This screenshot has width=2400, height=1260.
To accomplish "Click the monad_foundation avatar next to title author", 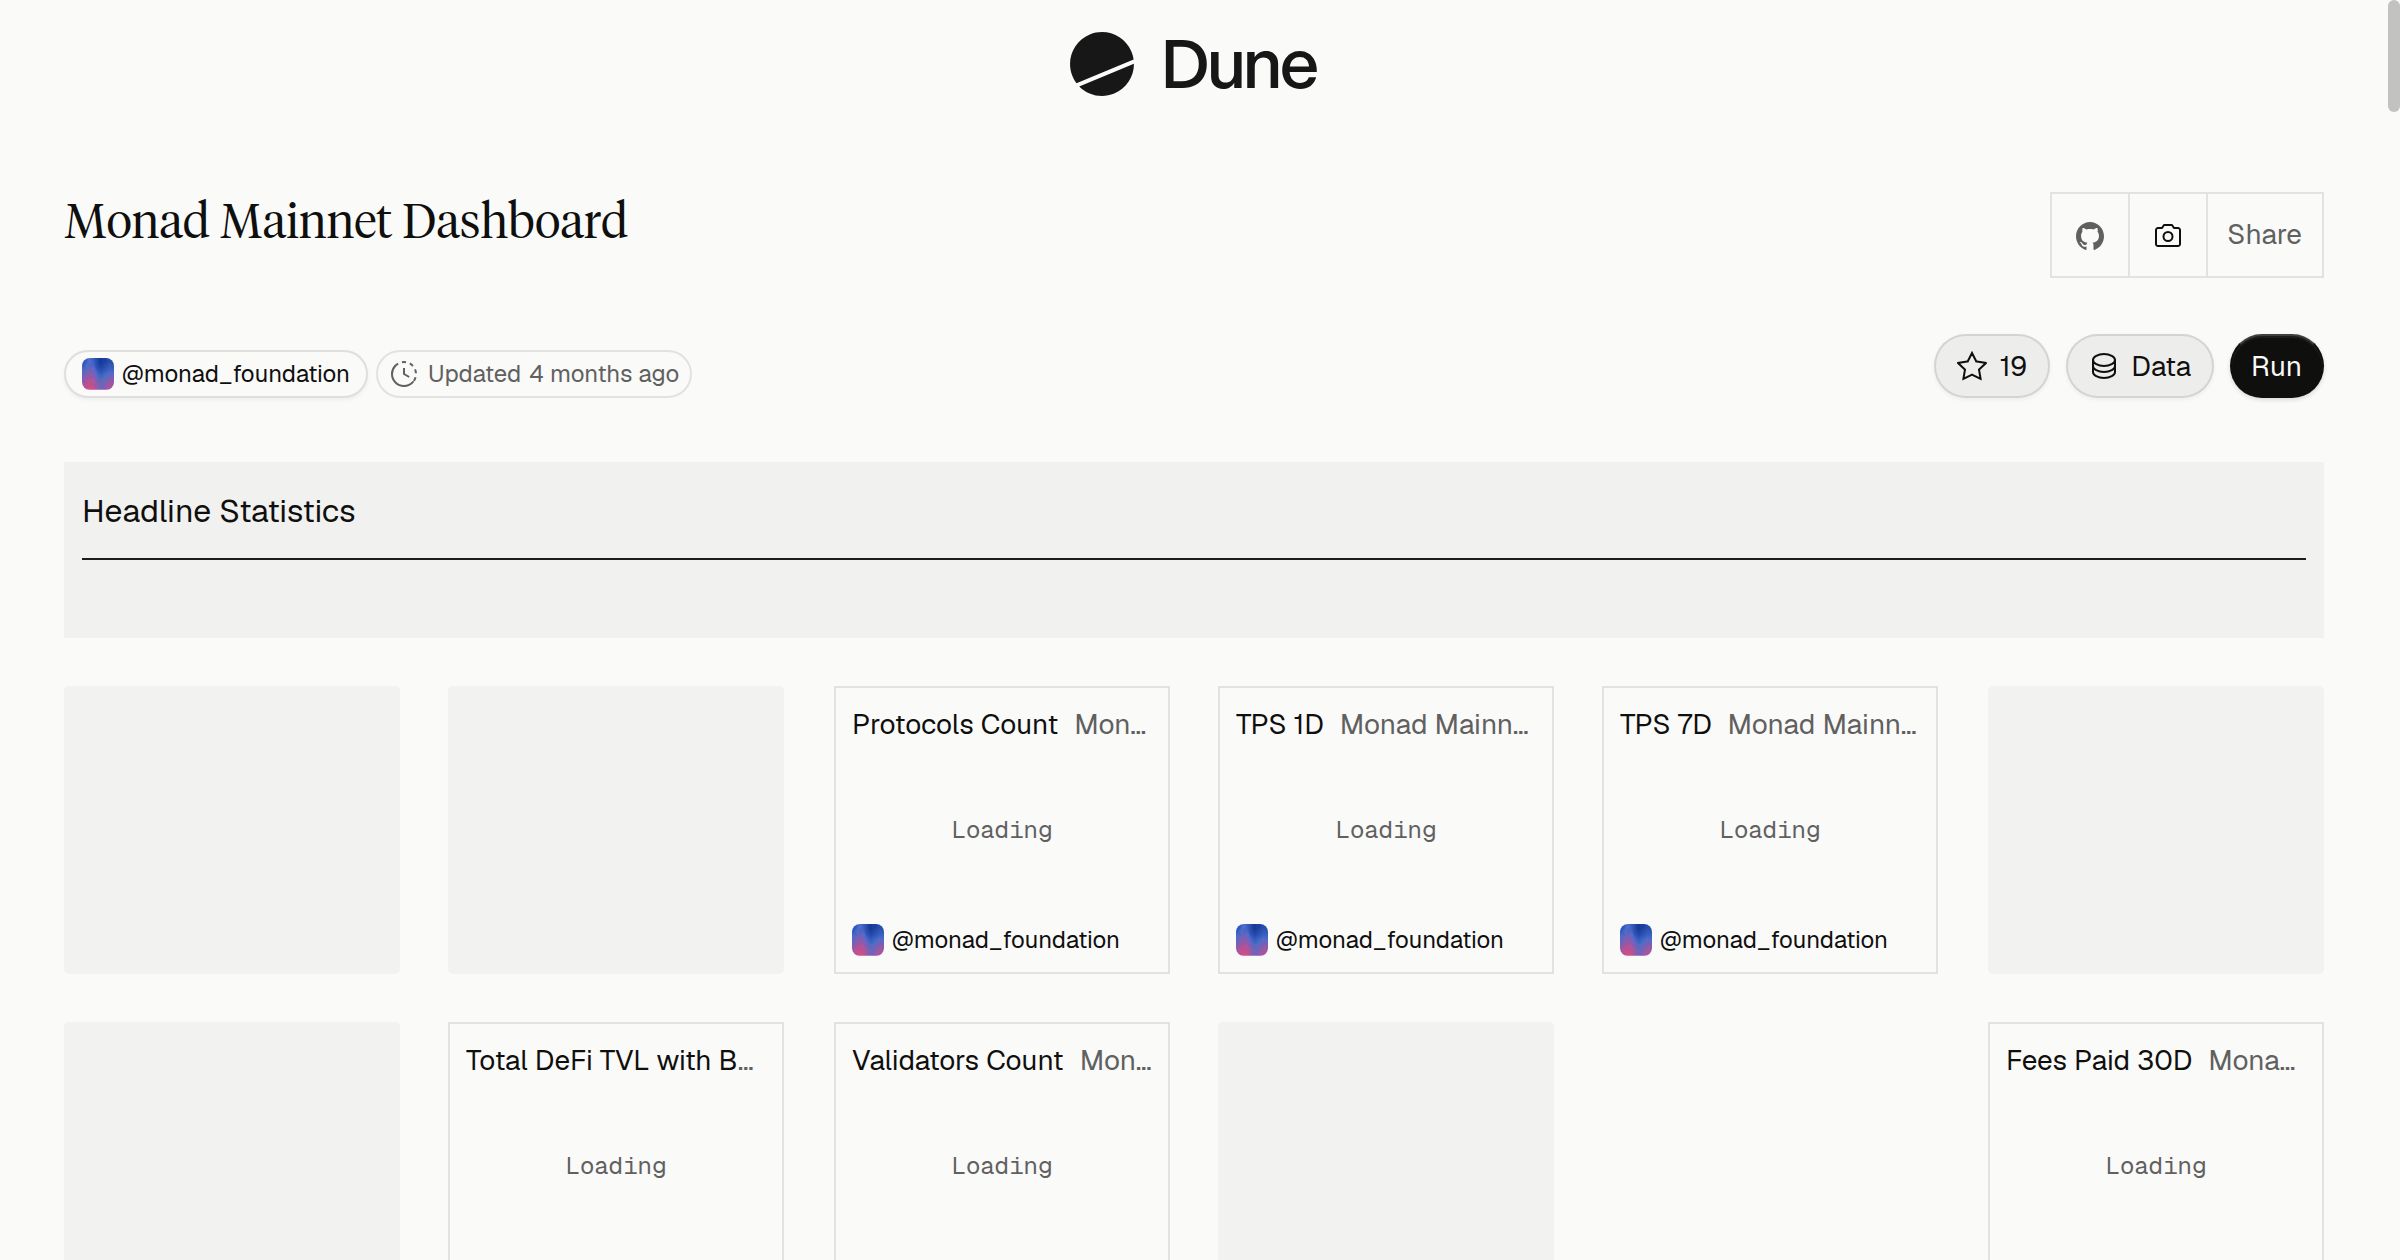I will 97,374.
